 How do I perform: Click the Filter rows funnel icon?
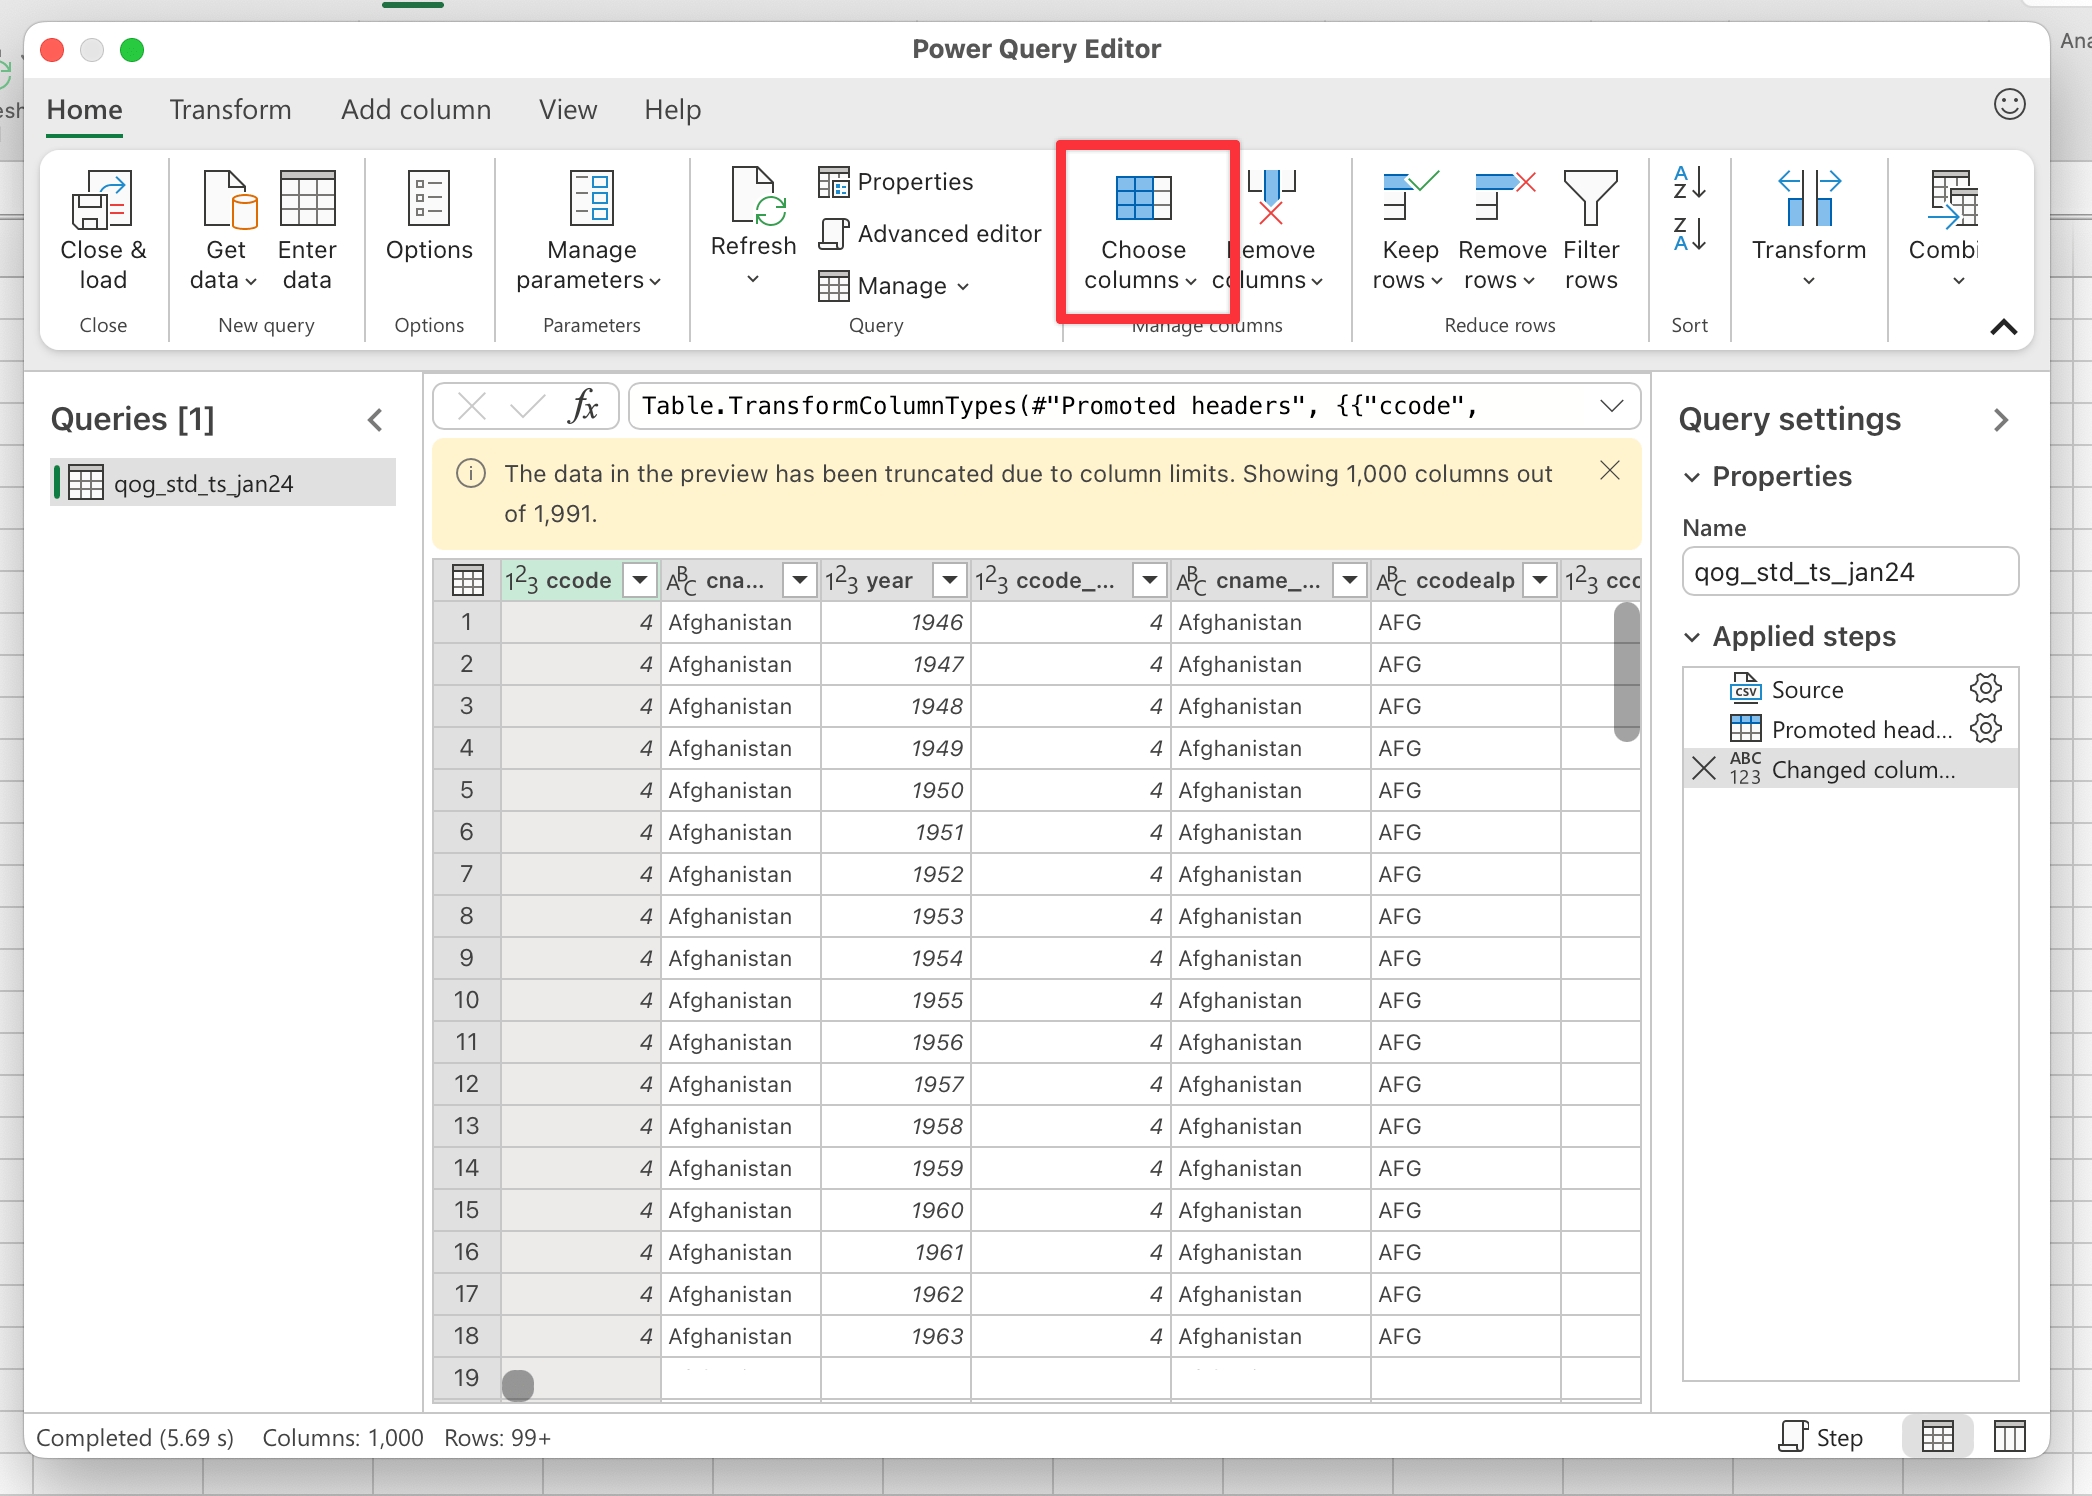pos(1590,198)
